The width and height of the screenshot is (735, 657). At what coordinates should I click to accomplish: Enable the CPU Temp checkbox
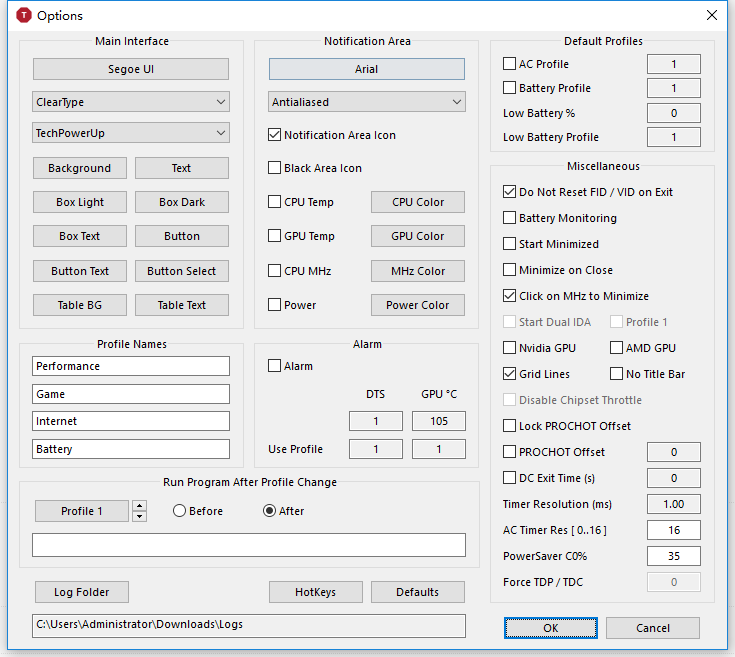[x=275, y=202]
